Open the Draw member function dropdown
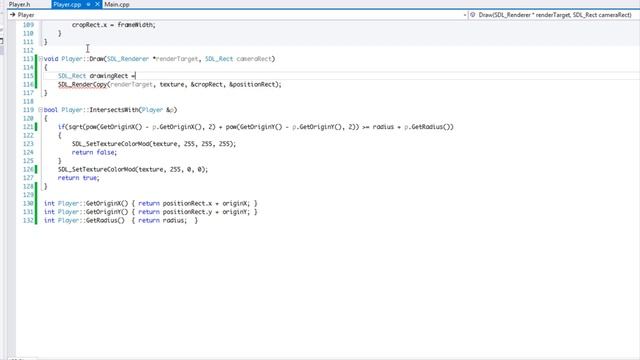 coord(554,15)
